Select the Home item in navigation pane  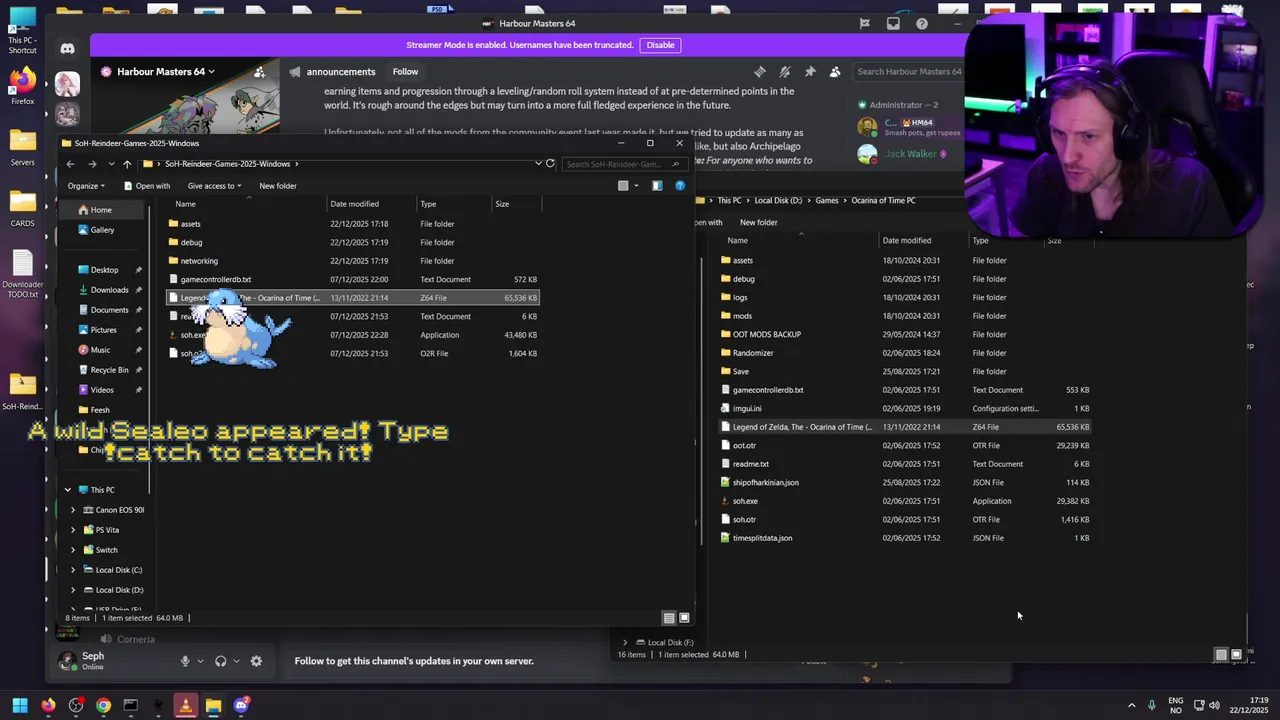click(101, 210)
